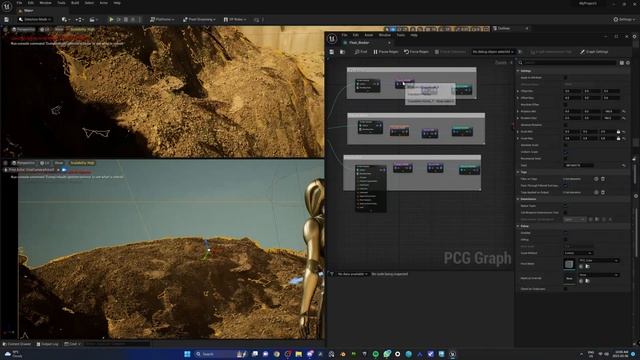
Task: Click the filter icon below the PCG graph
Action: point(332,274)
